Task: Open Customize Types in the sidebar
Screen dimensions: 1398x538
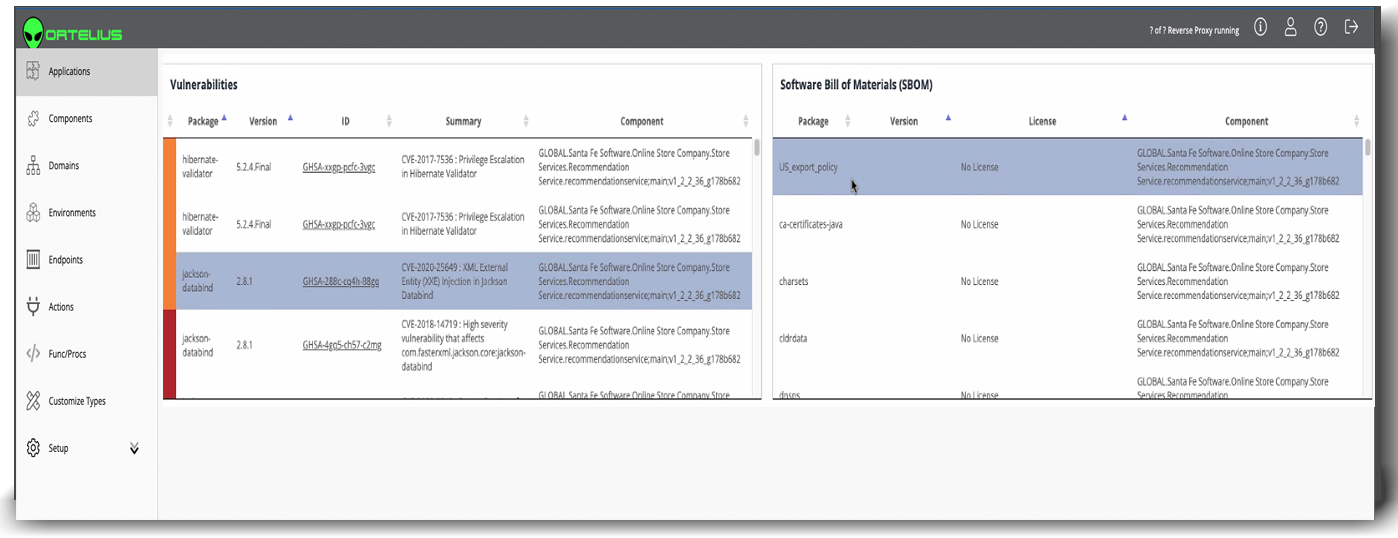Action: coord(77,401)
